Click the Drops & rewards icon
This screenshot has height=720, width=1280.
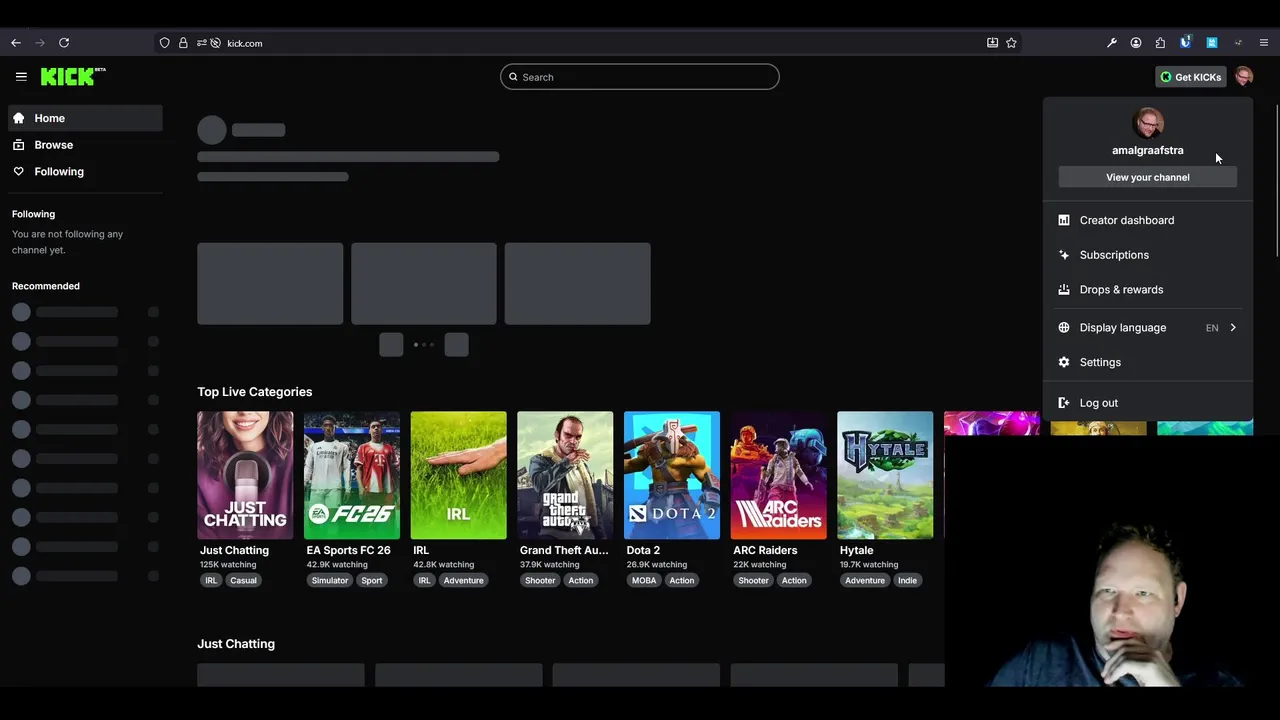tap(1064, 290)
